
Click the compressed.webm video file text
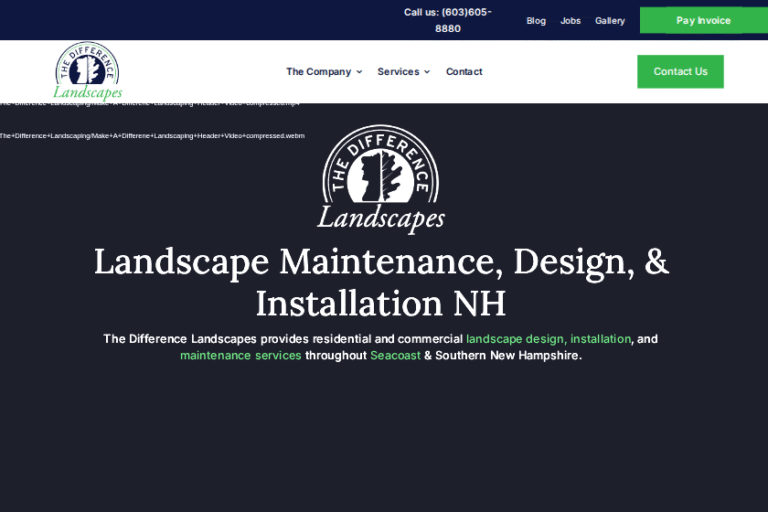152,135
